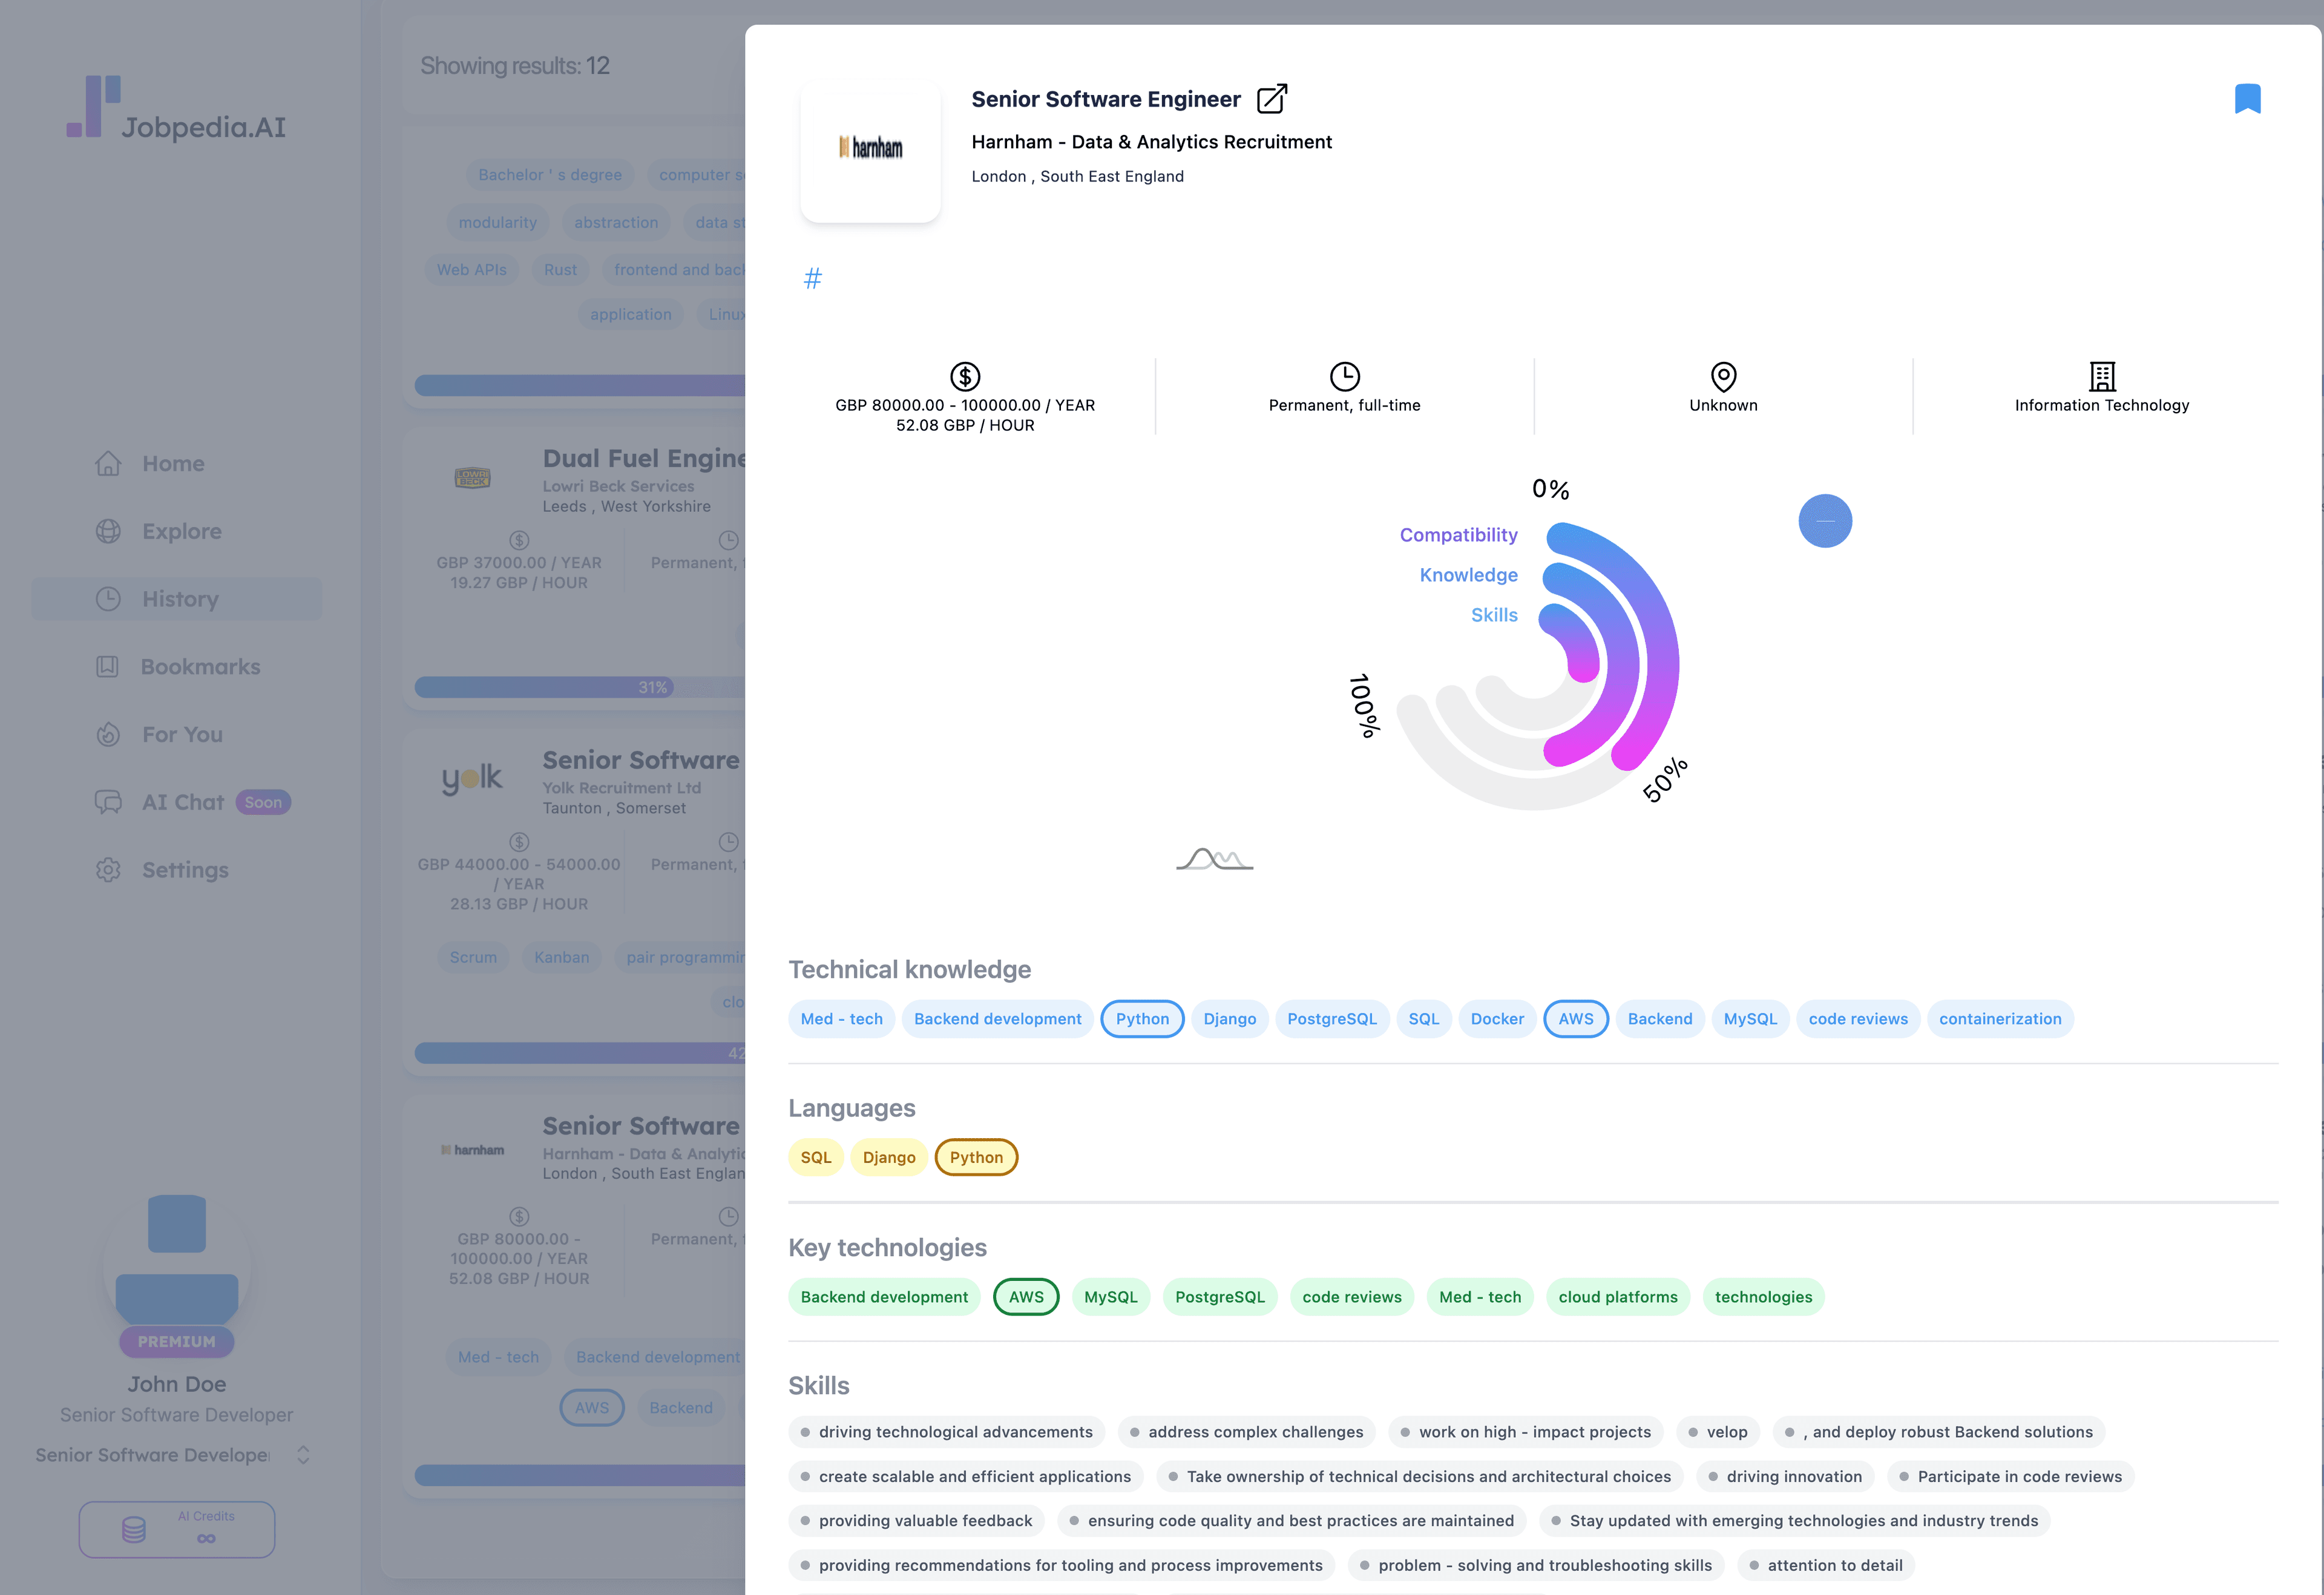Select Django tag under Technical knowledge
Screen dimensions: 2324x1595
1229,1019
